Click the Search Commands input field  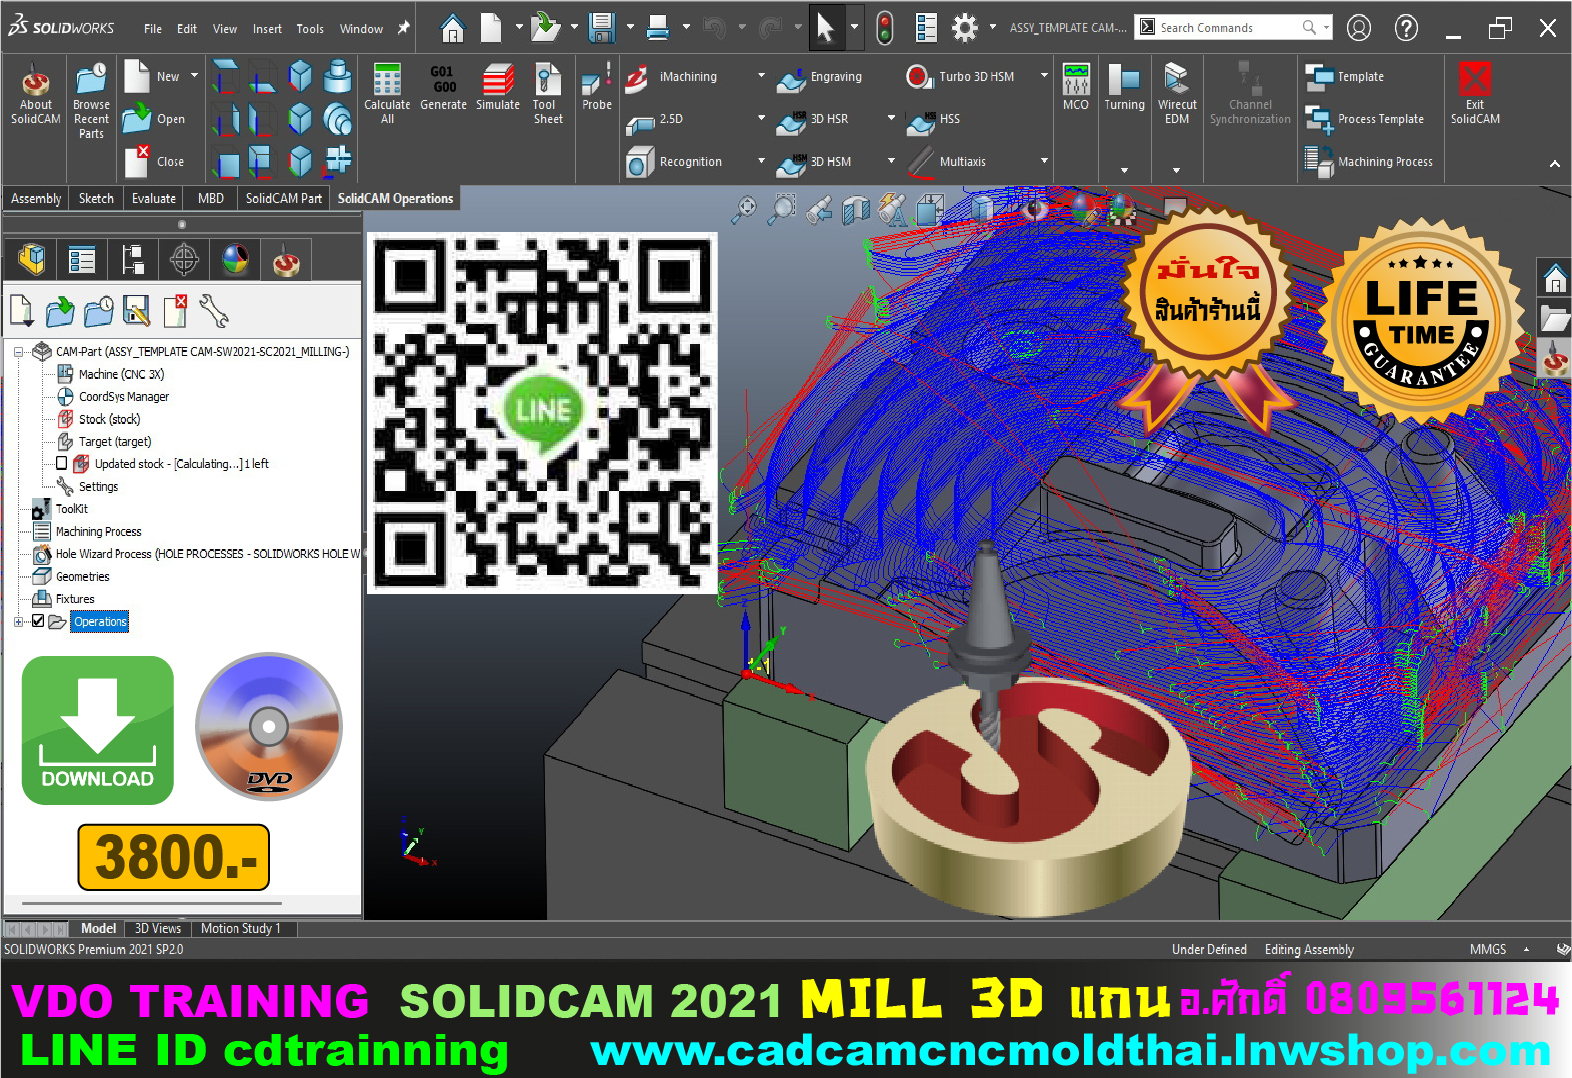tap(1227, 28)
